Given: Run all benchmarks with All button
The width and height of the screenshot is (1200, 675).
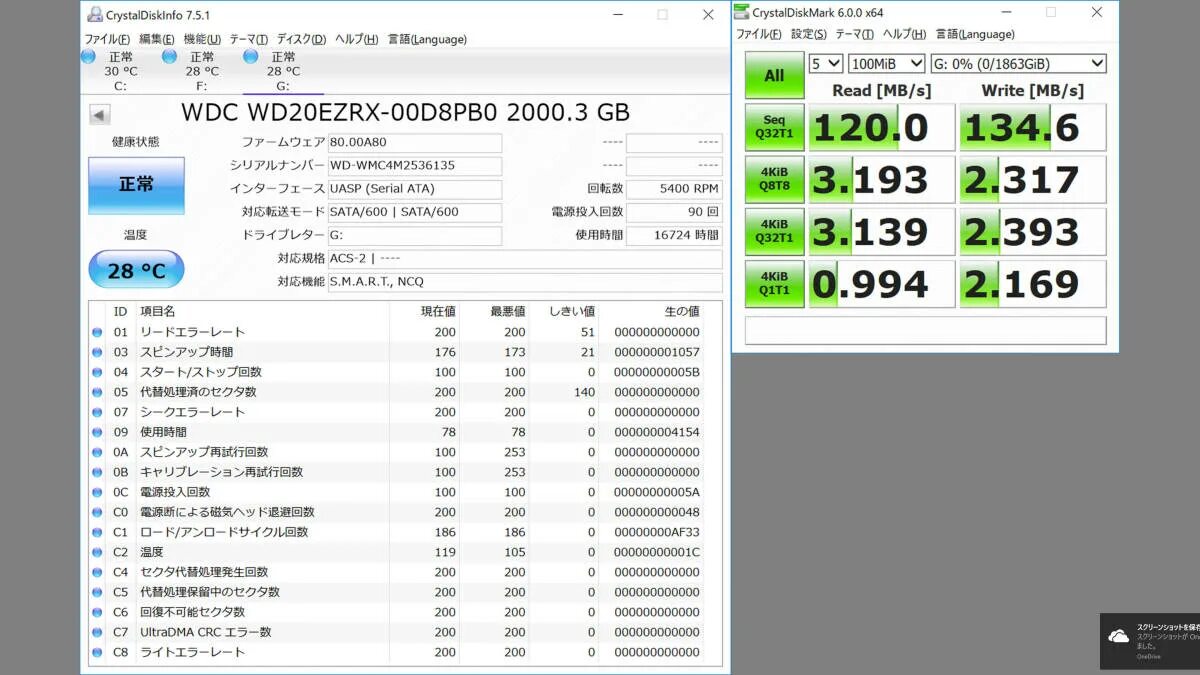Looking at the screenshot, I should pyautogui.click(x=774, y=75).
